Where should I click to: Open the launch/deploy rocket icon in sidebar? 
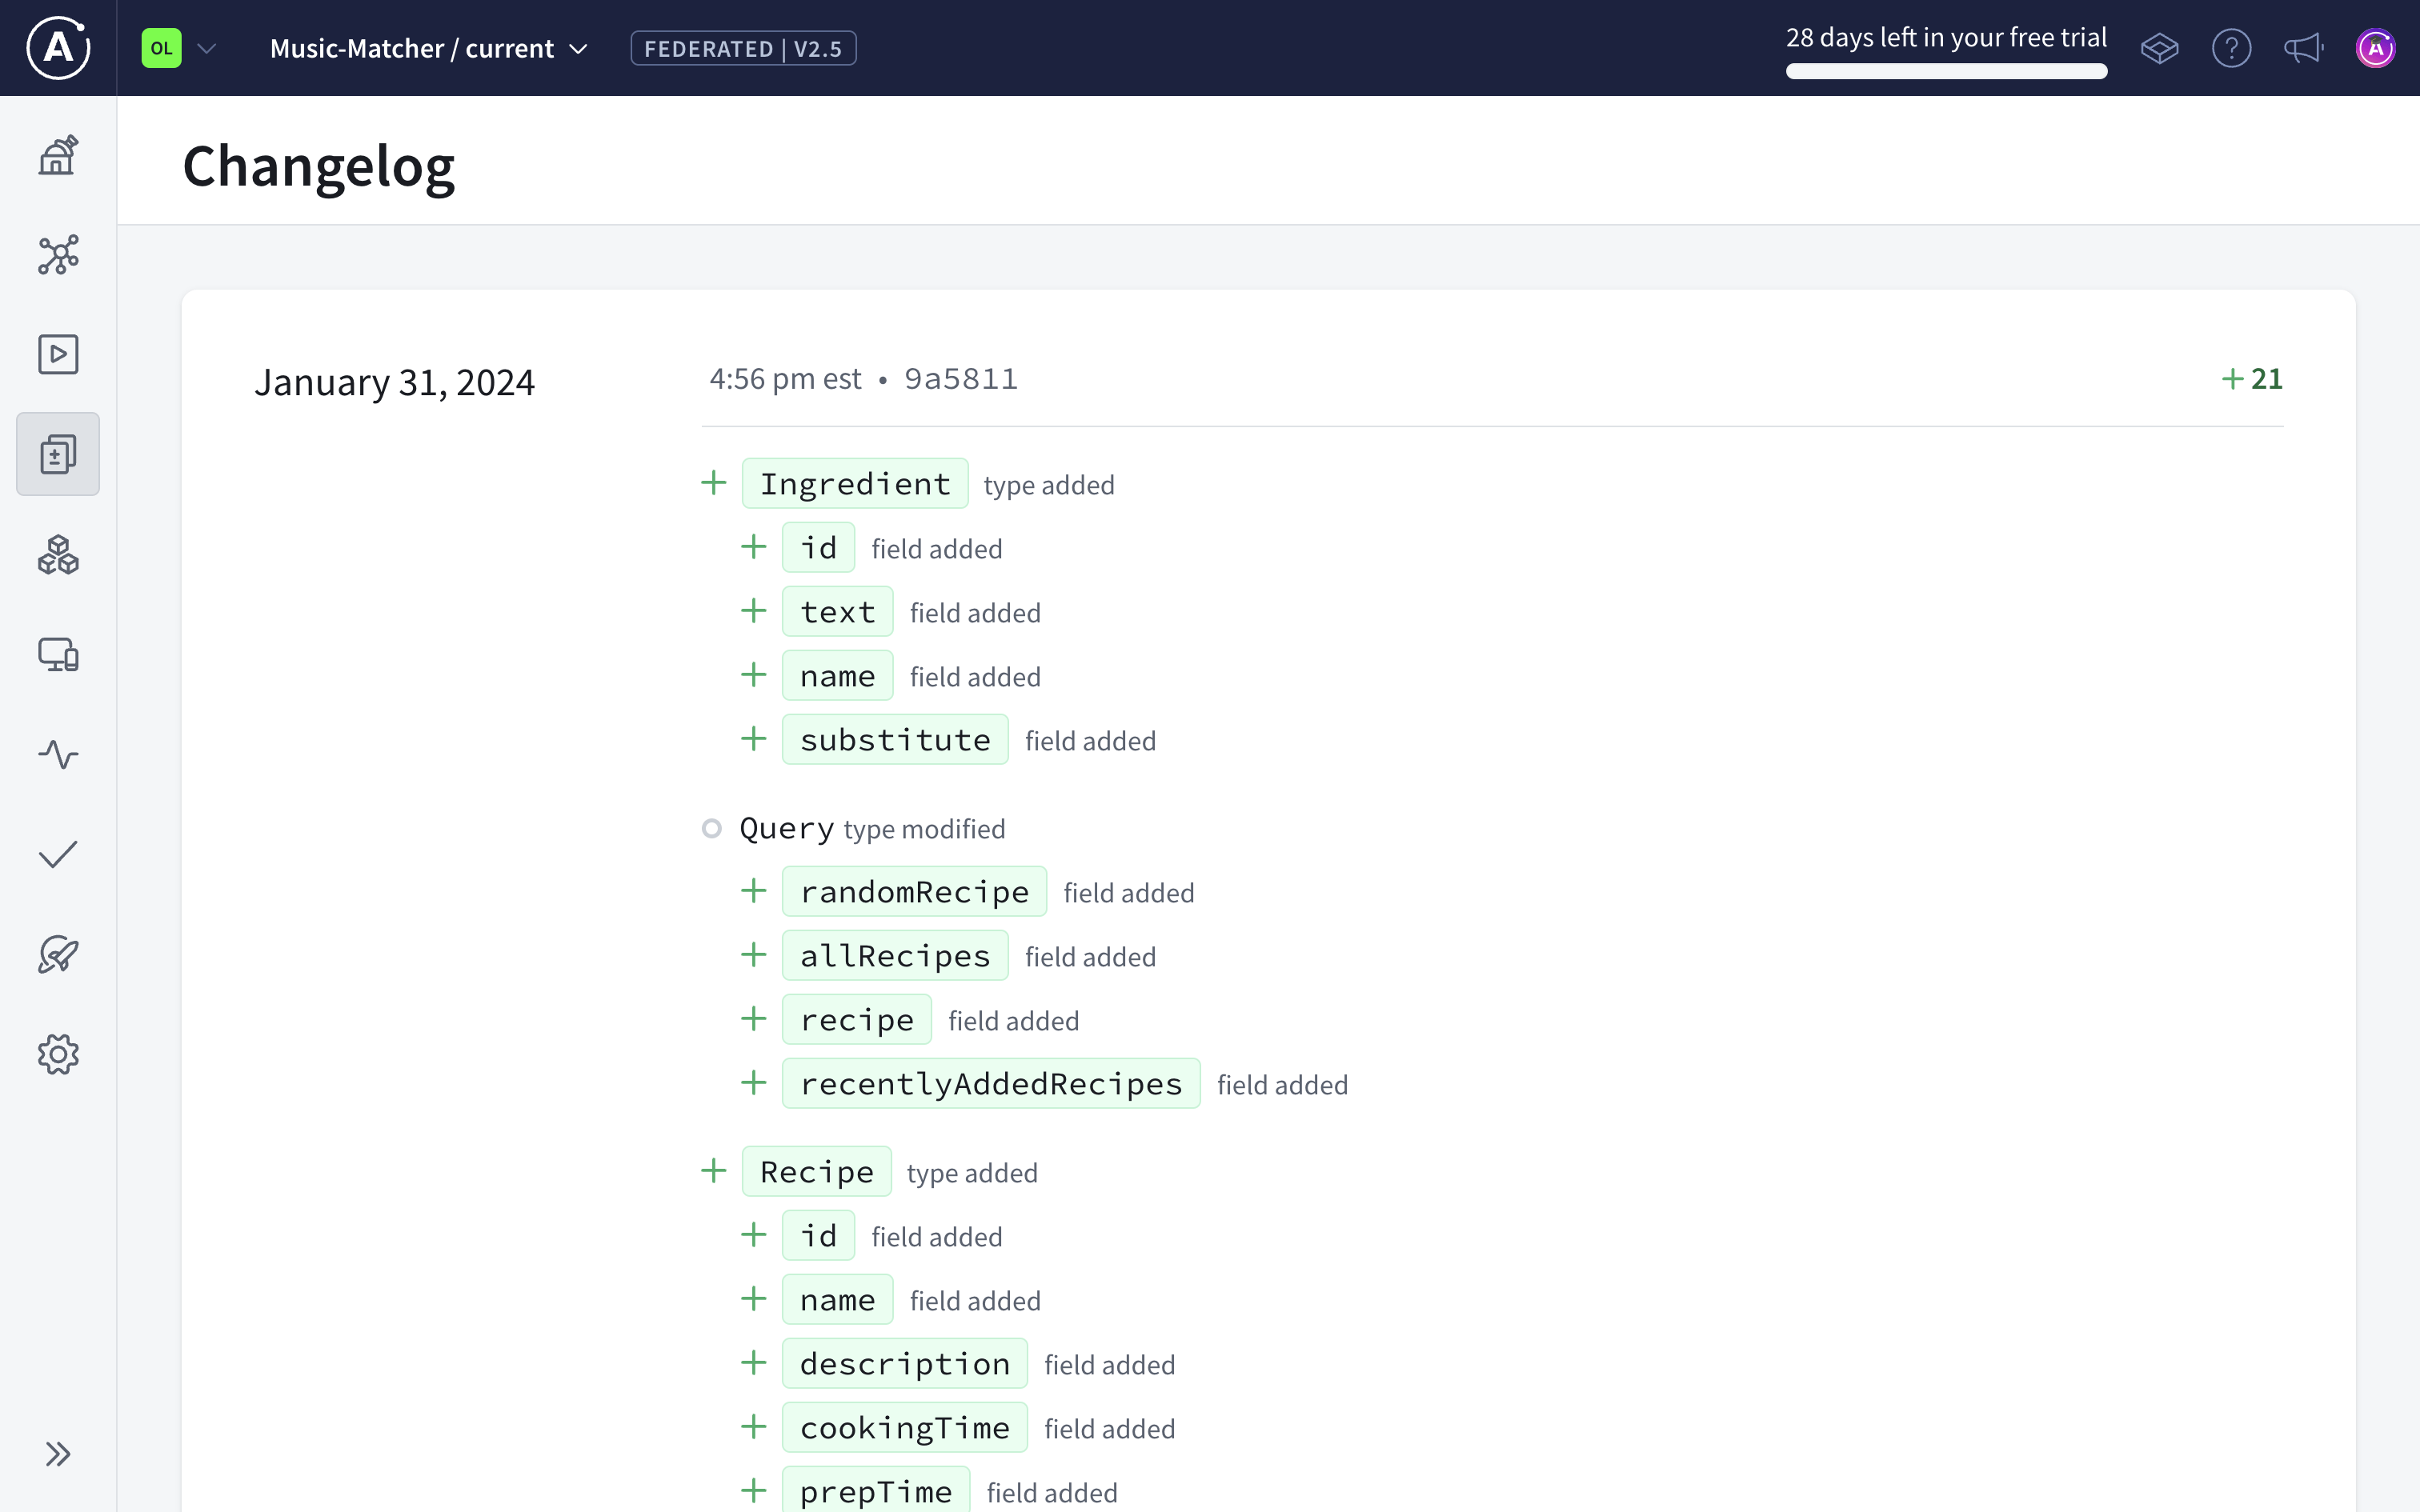[58, 953]
